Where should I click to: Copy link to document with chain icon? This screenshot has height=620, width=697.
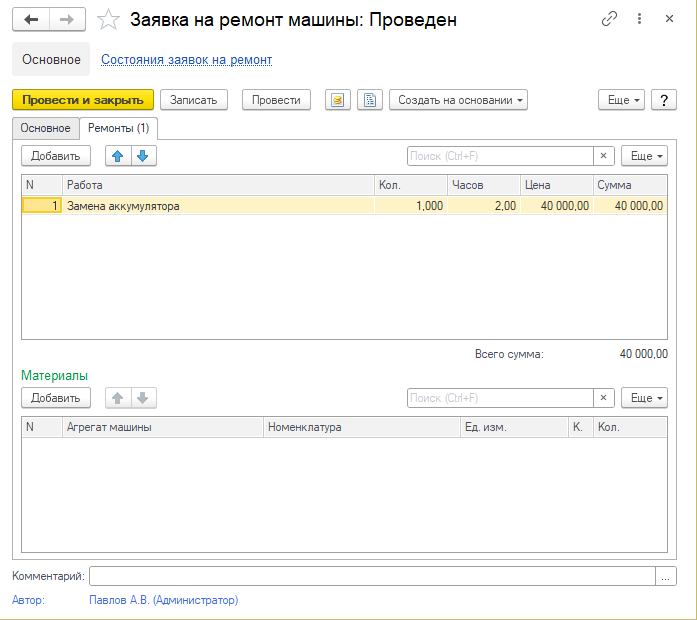point(609,19)
